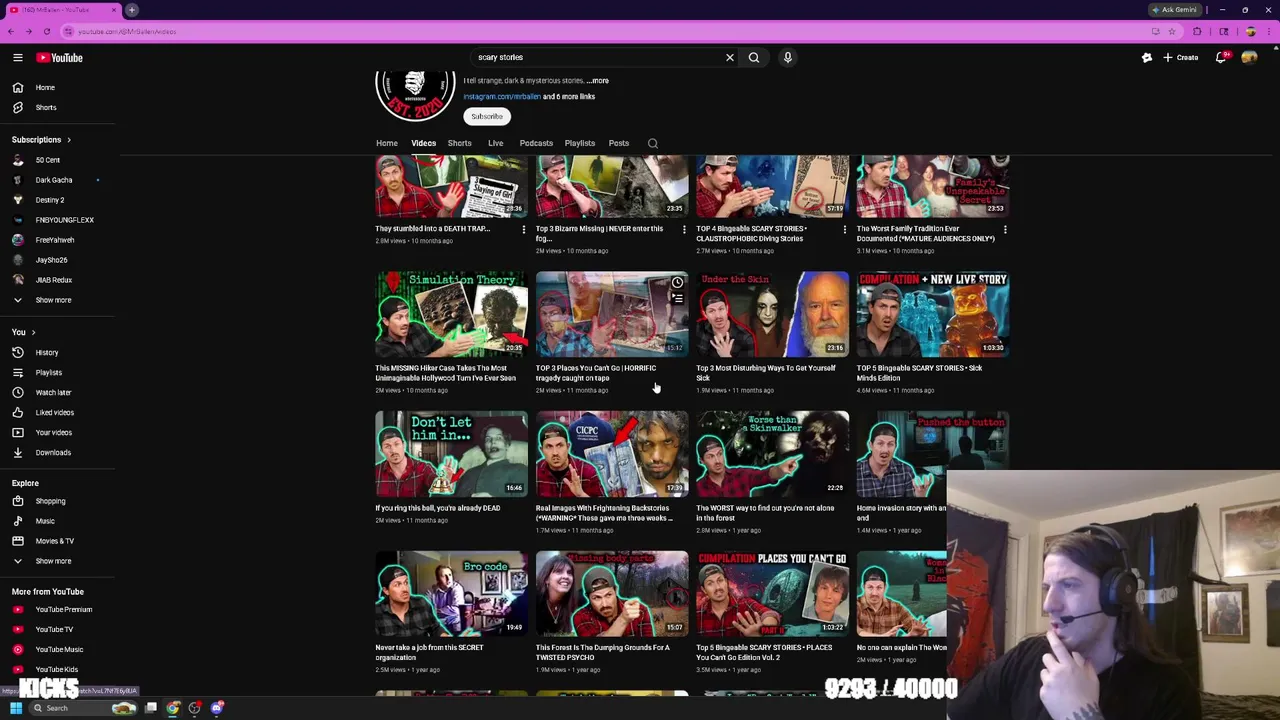Open 'Simulation Theory' MISSING Hiker video thumbnail

click(x=452, y=314)
